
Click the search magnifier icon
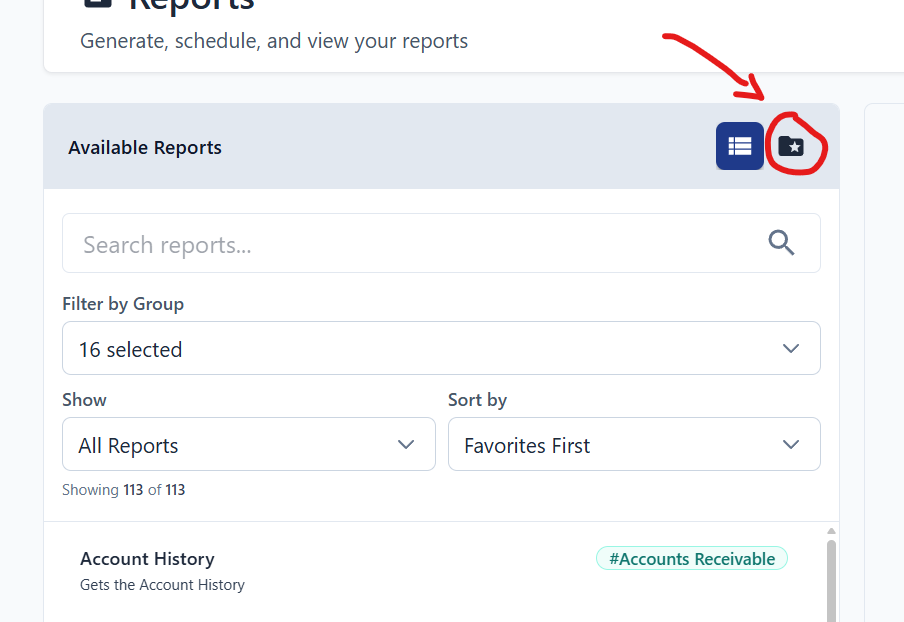(x=781, y=242)
